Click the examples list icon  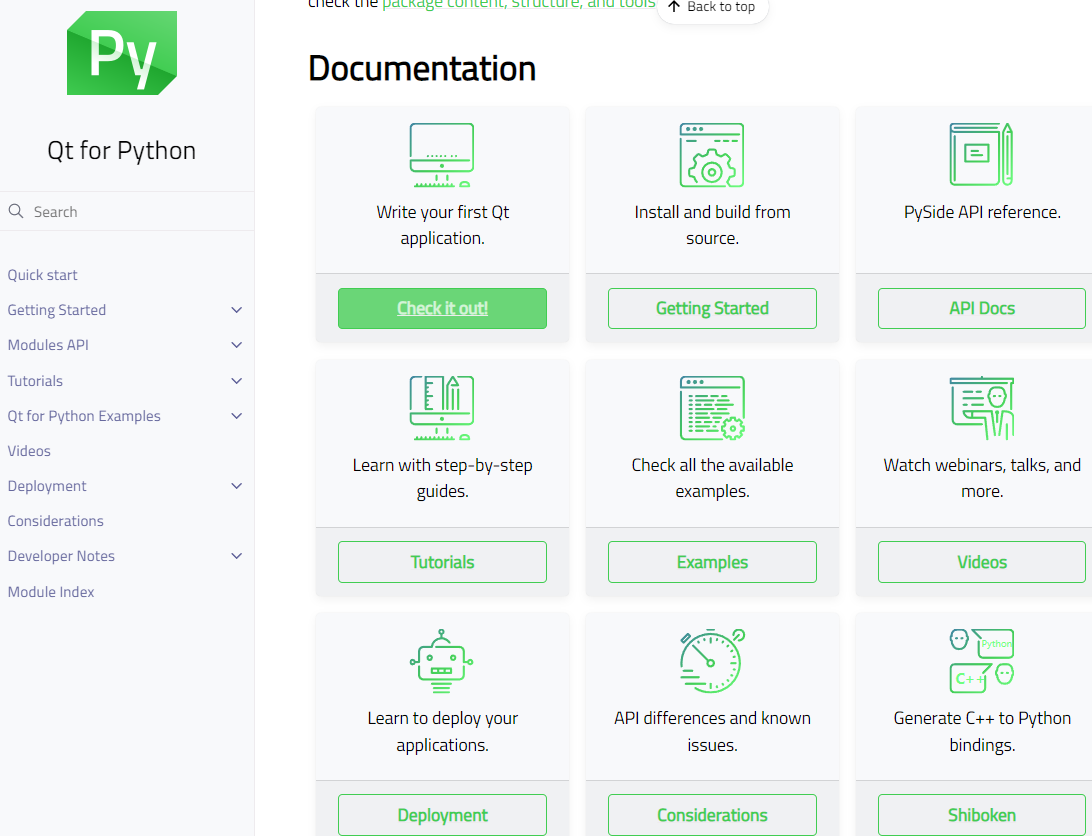712,408
